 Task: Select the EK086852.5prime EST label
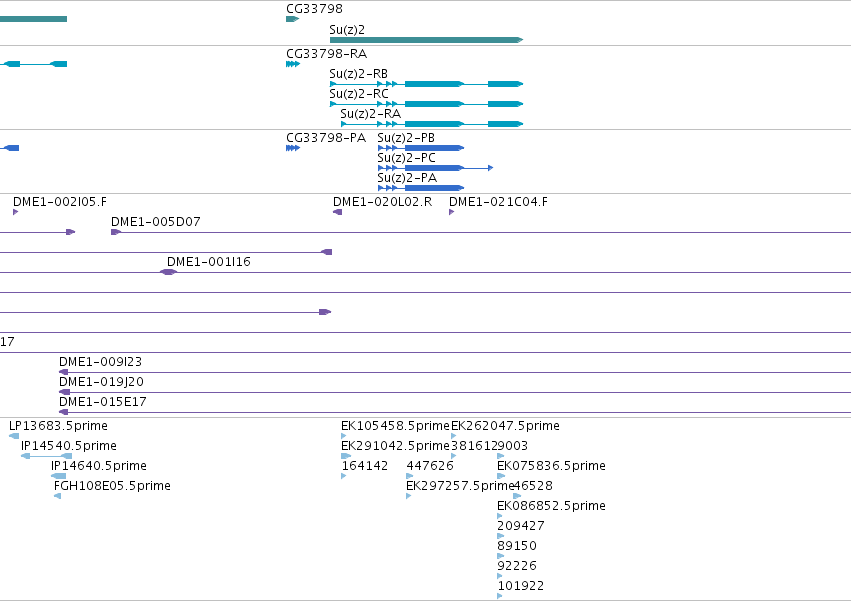tap(551, 506)
